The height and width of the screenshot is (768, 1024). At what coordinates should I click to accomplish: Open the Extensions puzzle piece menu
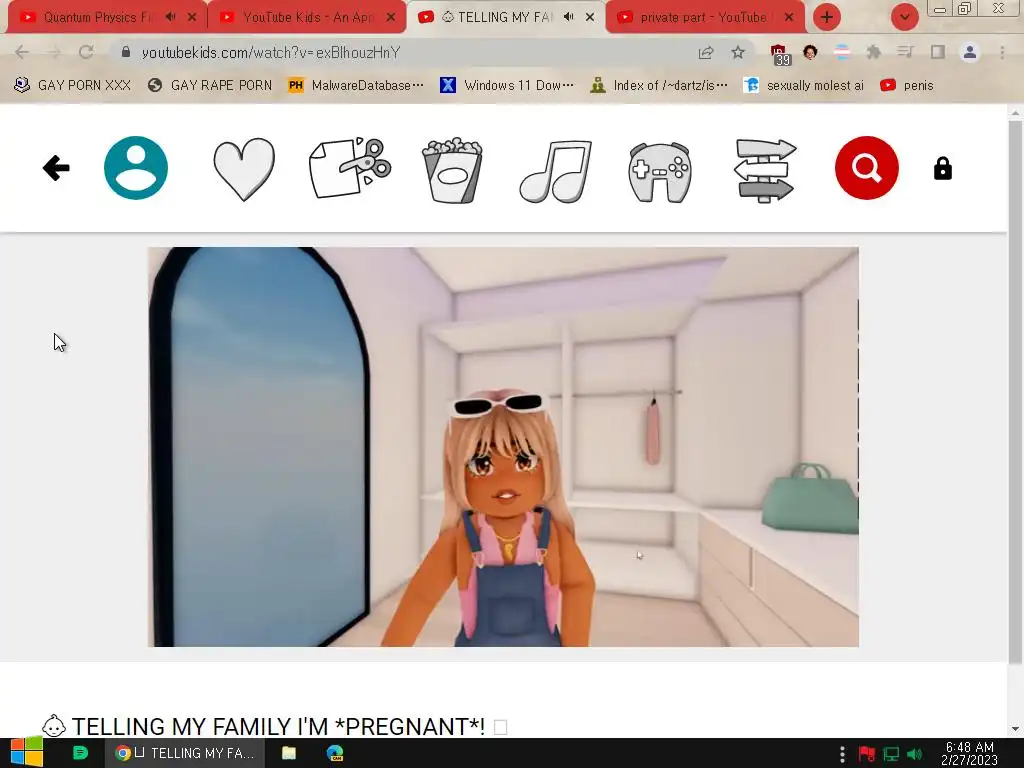pos(874,52)
